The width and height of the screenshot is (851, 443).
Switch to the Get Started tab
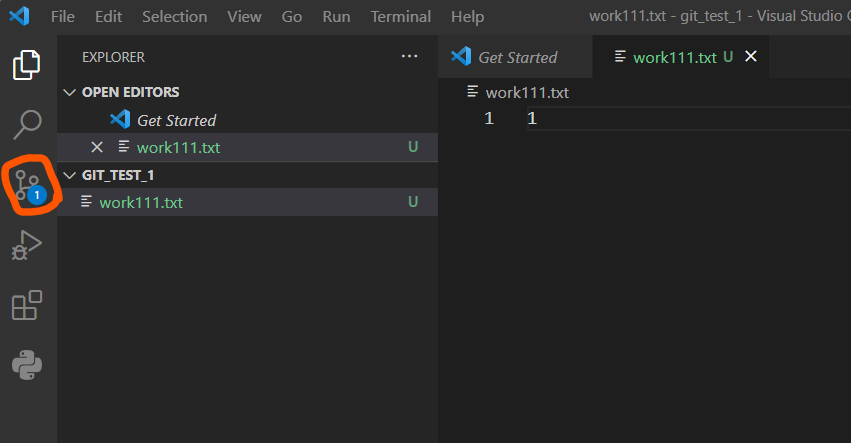(515, 57)
